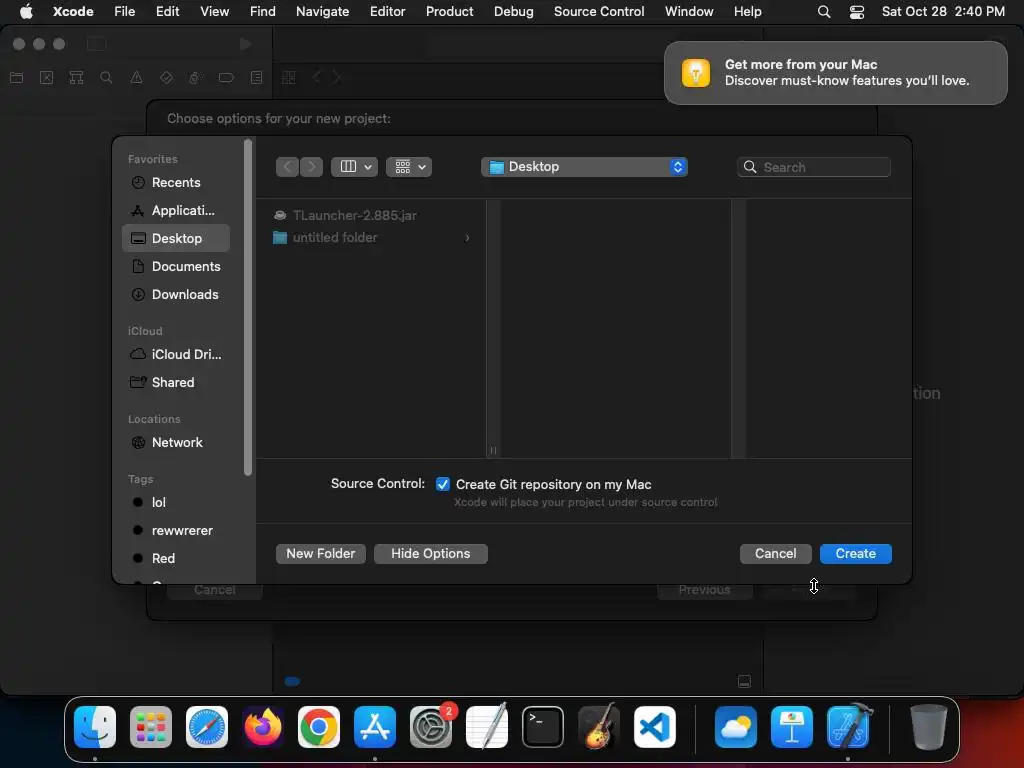
Task: Select Documents in the sidebar
Action: click(x=176, y=266)
